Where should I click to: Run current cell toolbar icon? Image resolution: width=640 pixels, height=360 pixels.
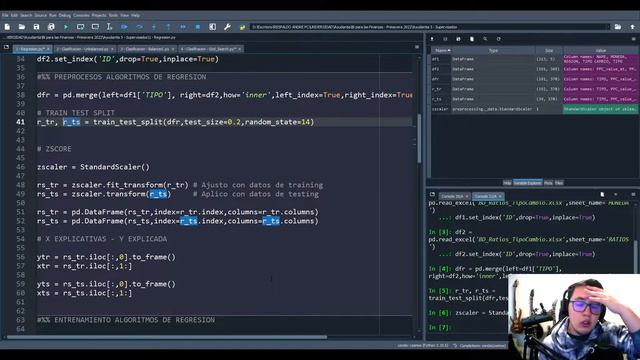(x=80, y=27)
